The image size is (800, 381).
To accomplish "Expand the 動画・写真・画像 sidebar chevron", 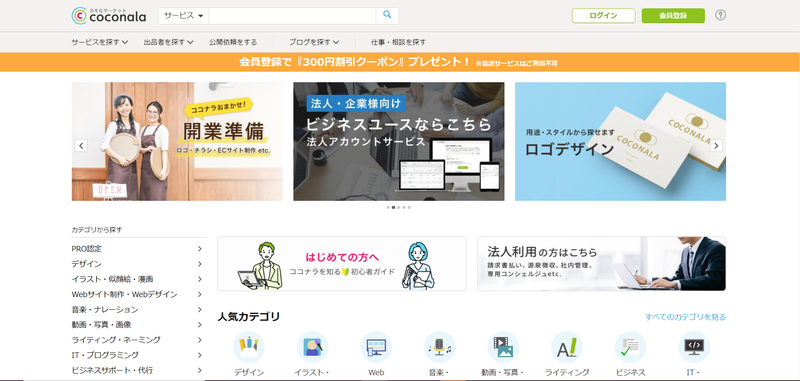I will [x=199, y=324].
